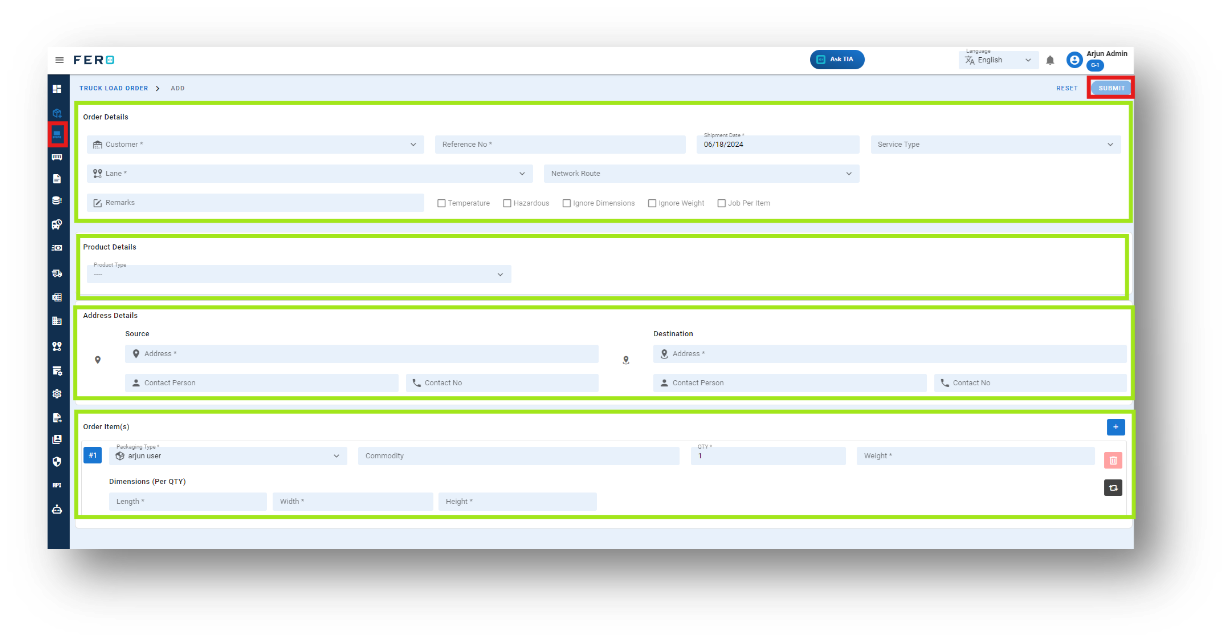Image resolution: width=1231 pixels, height=644 pixels.
Task: Click the source location pin icon
Action: click(x=97, y=360)
